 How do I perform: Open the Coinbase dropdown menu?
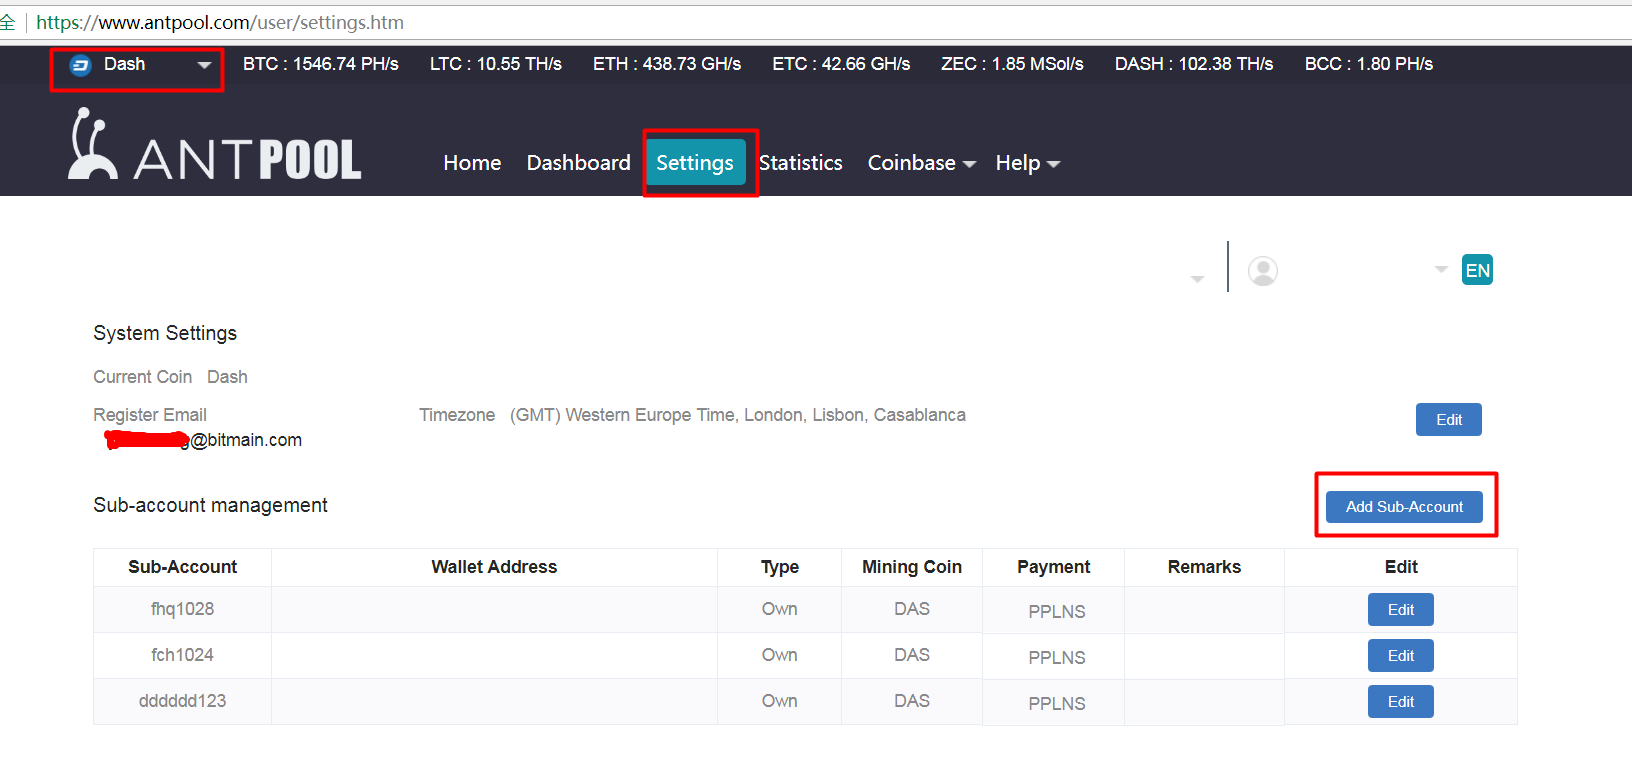point(920,163)
